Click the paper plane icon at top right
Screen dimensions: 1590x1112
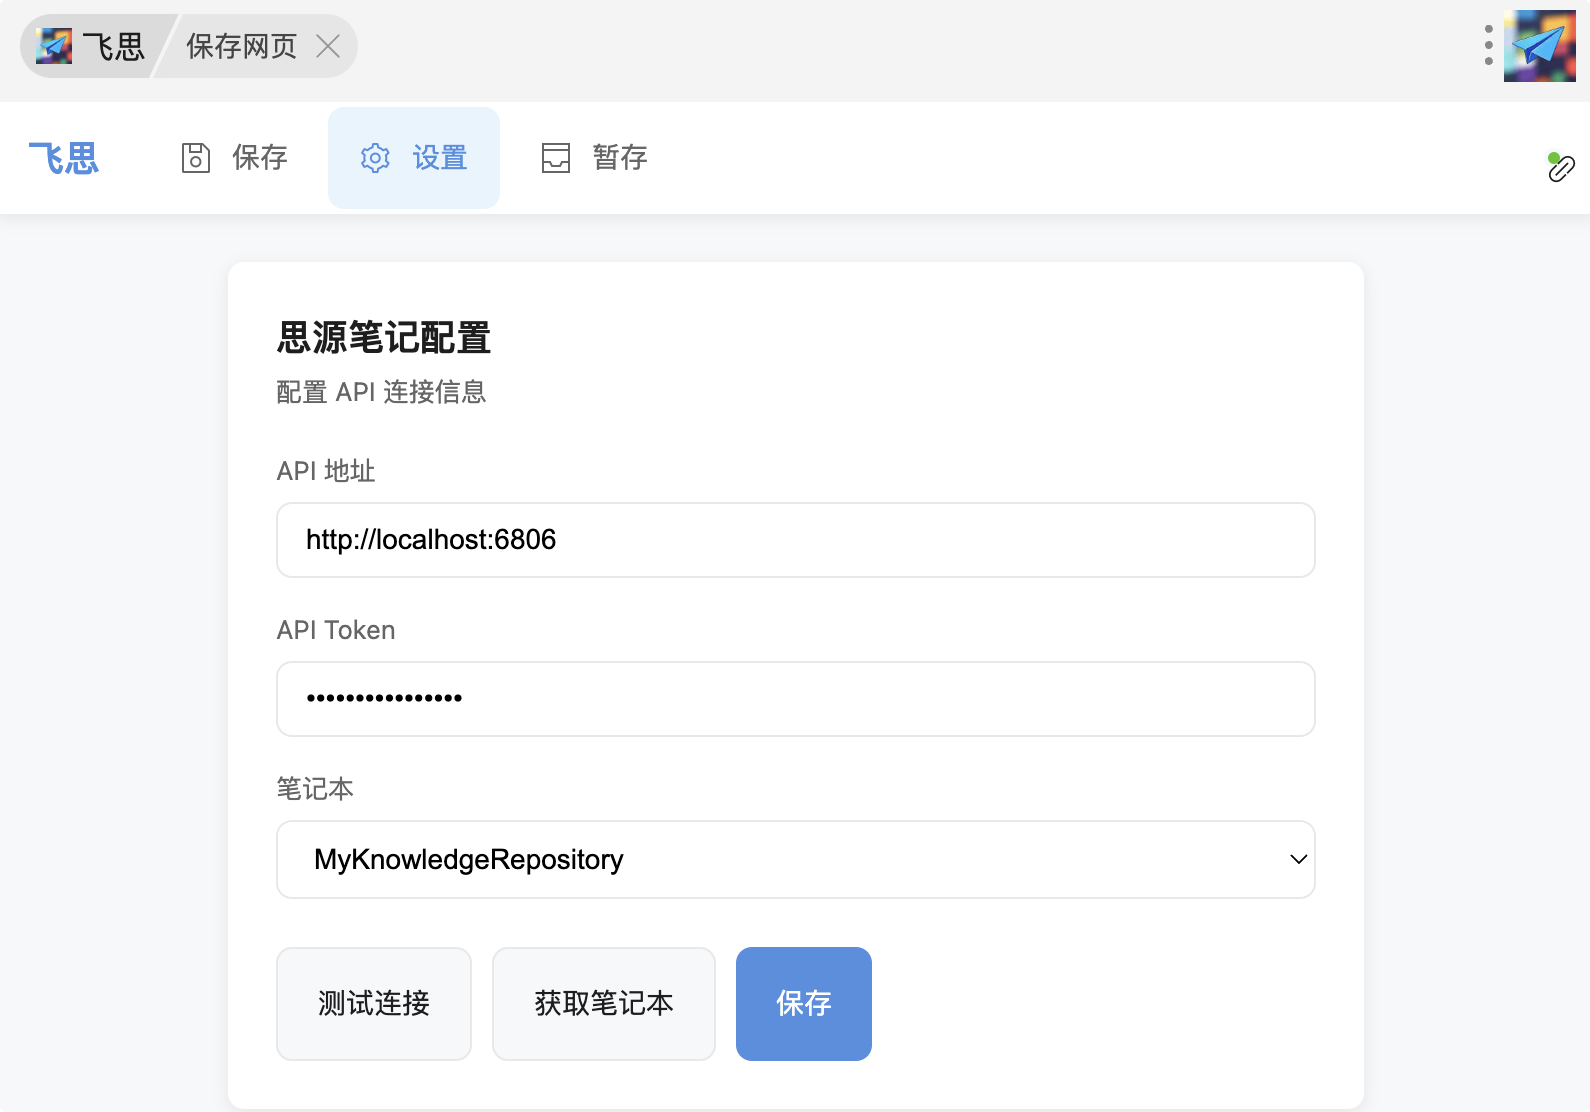(x=1539, y=46)
